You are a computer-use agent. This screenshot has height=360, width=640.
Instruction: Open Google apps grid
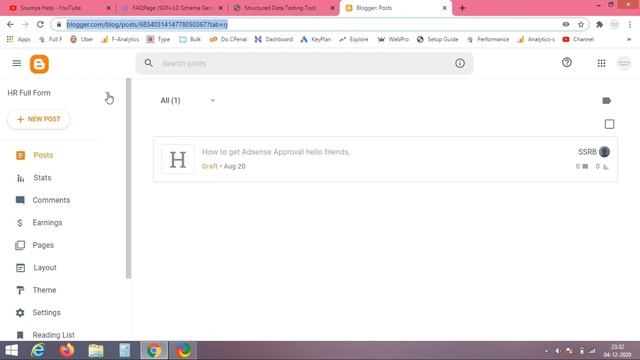click(x=601, y=63)
